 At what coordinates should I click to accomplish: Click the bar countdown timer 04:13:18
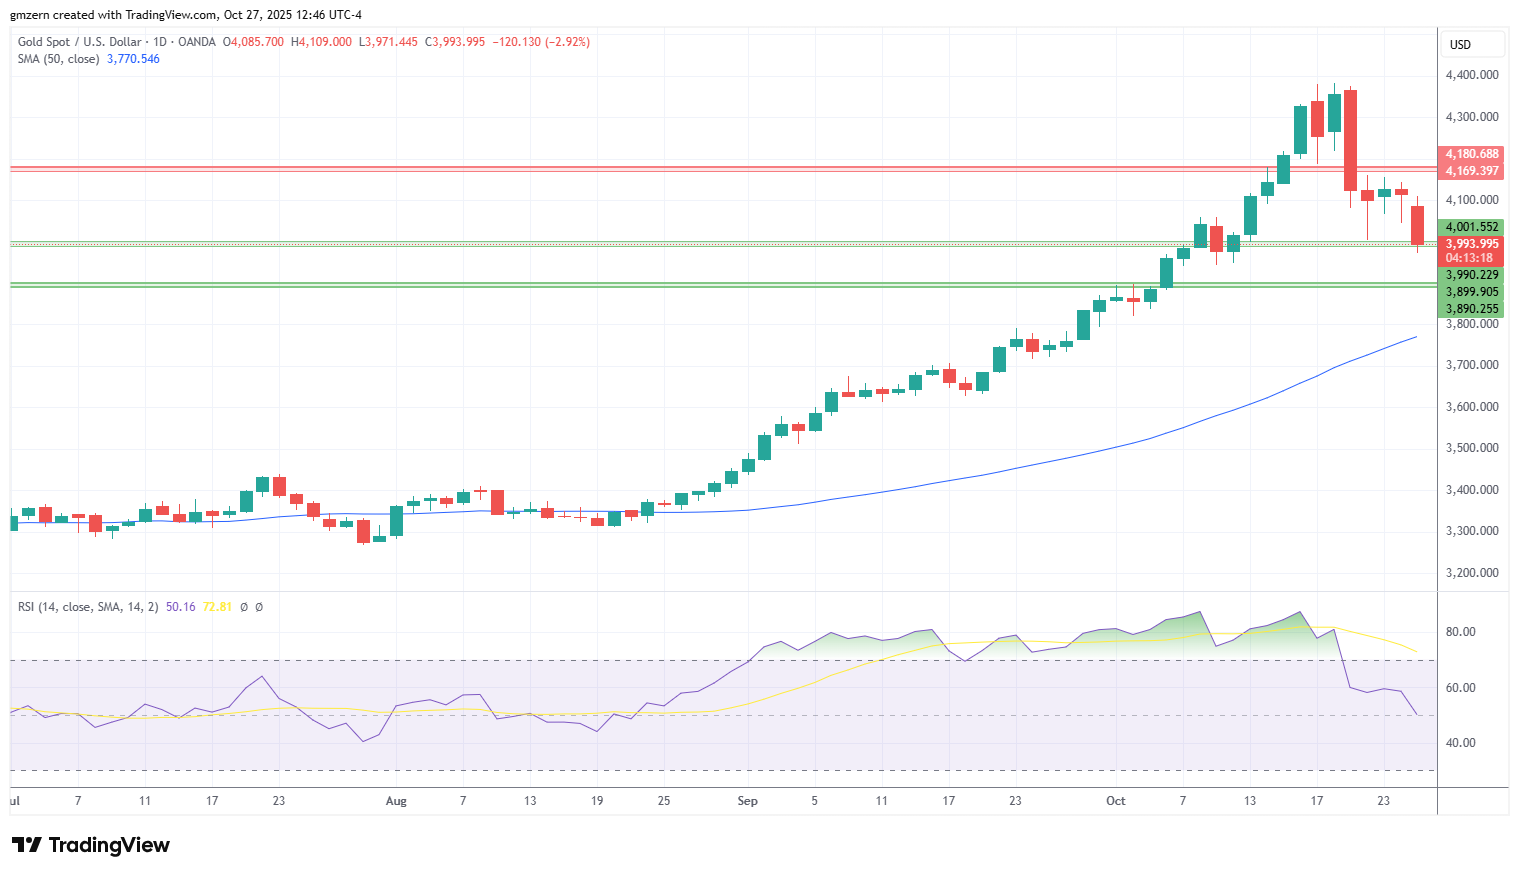(x=1471, y=258)
